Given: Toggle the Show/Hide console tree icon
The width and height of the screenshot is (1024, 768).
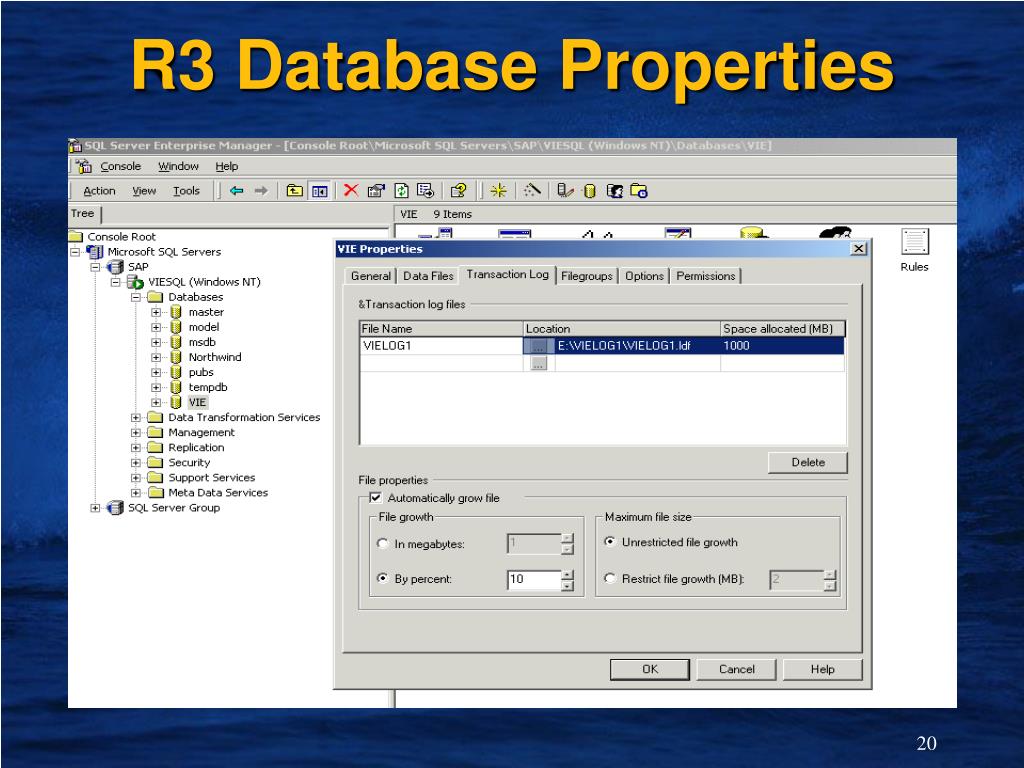Looking at the screenshot, I should click(319, 191).
